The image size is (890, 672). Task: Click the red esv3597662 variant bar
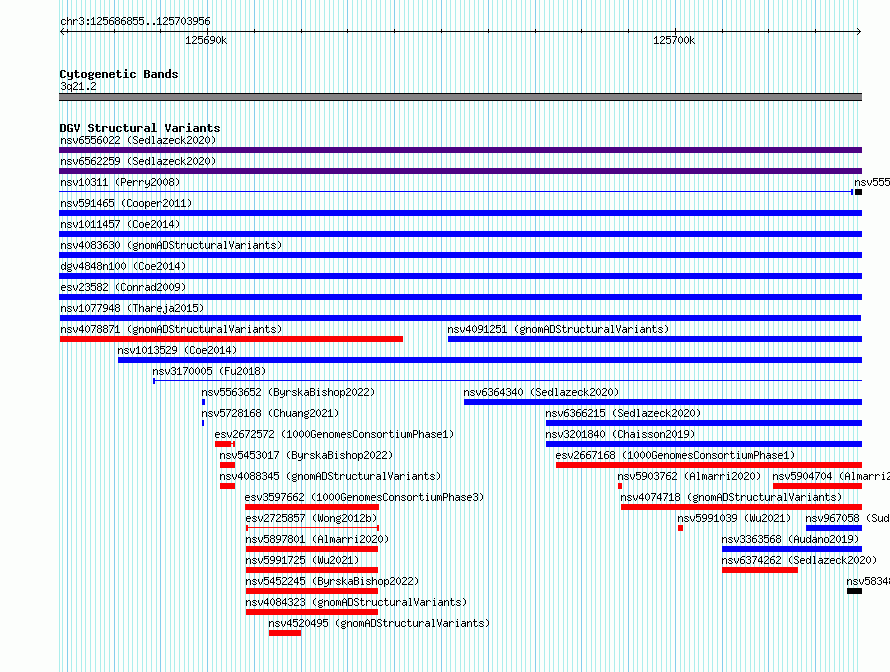click(x=312, y=507)
